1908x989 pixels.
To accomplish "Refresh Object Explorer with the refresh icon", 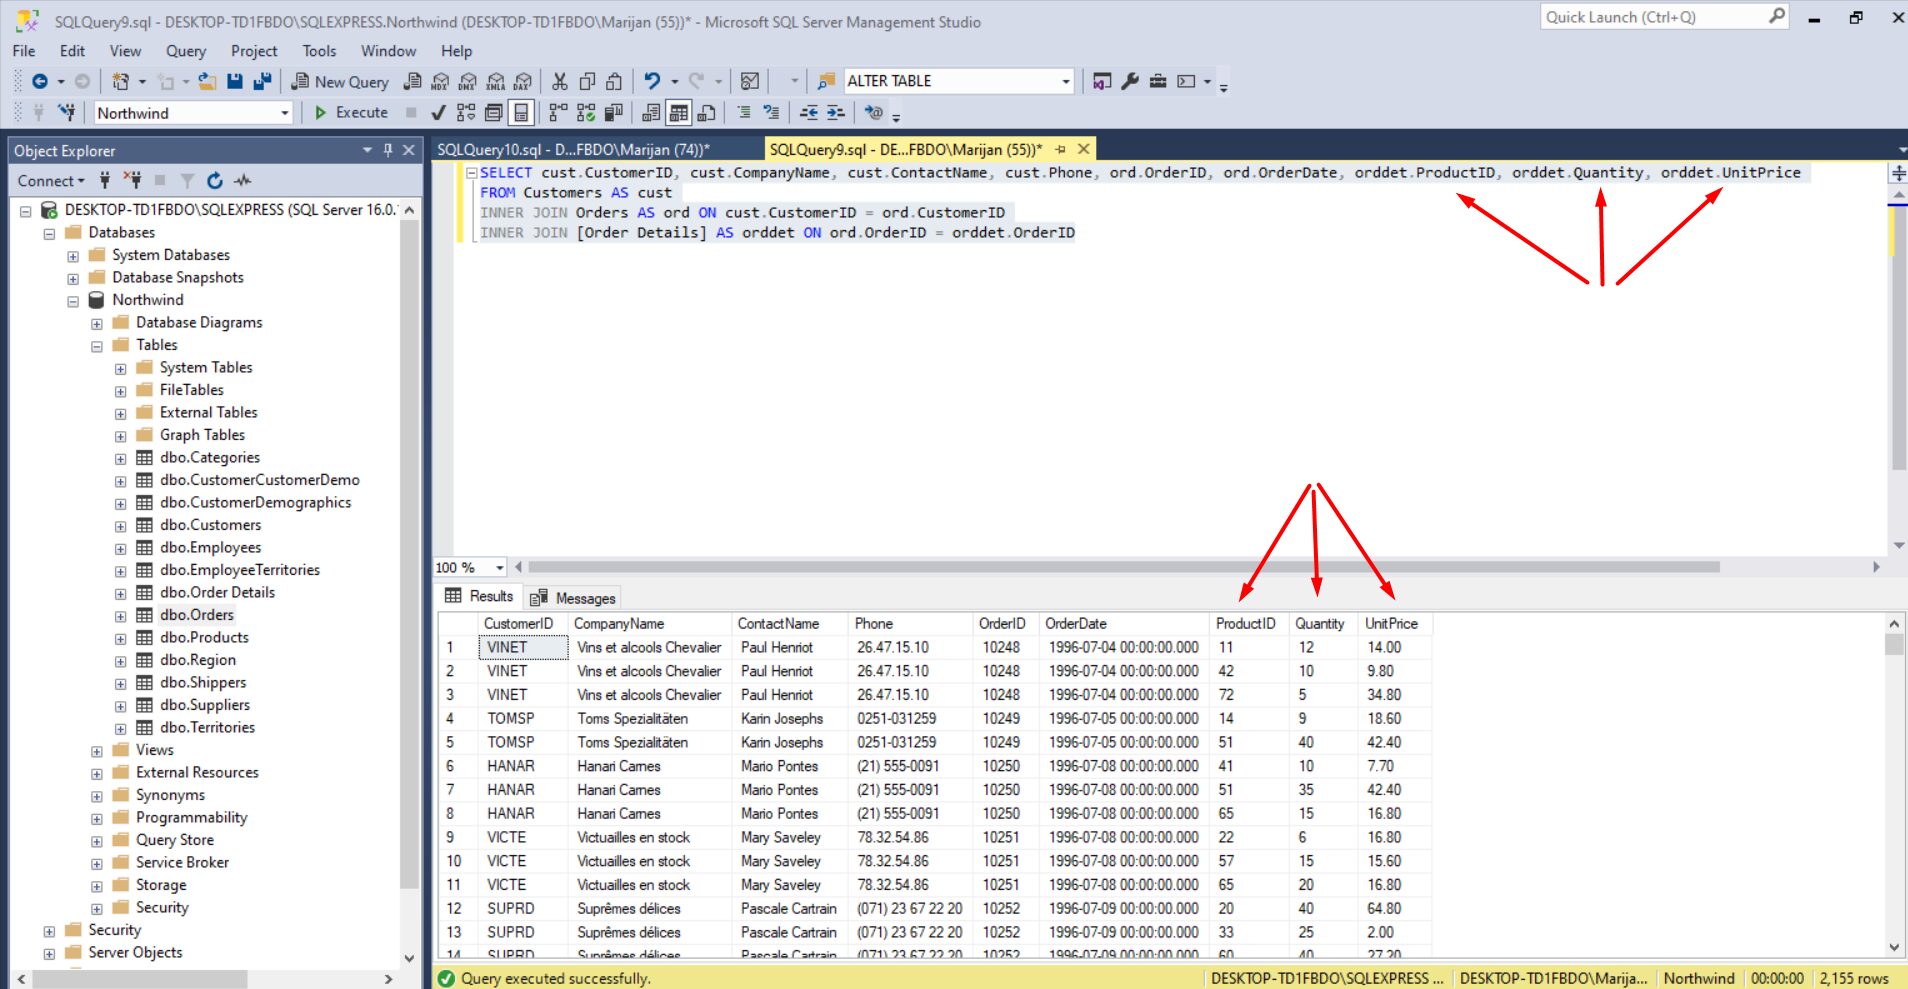I will click(215, 181).
